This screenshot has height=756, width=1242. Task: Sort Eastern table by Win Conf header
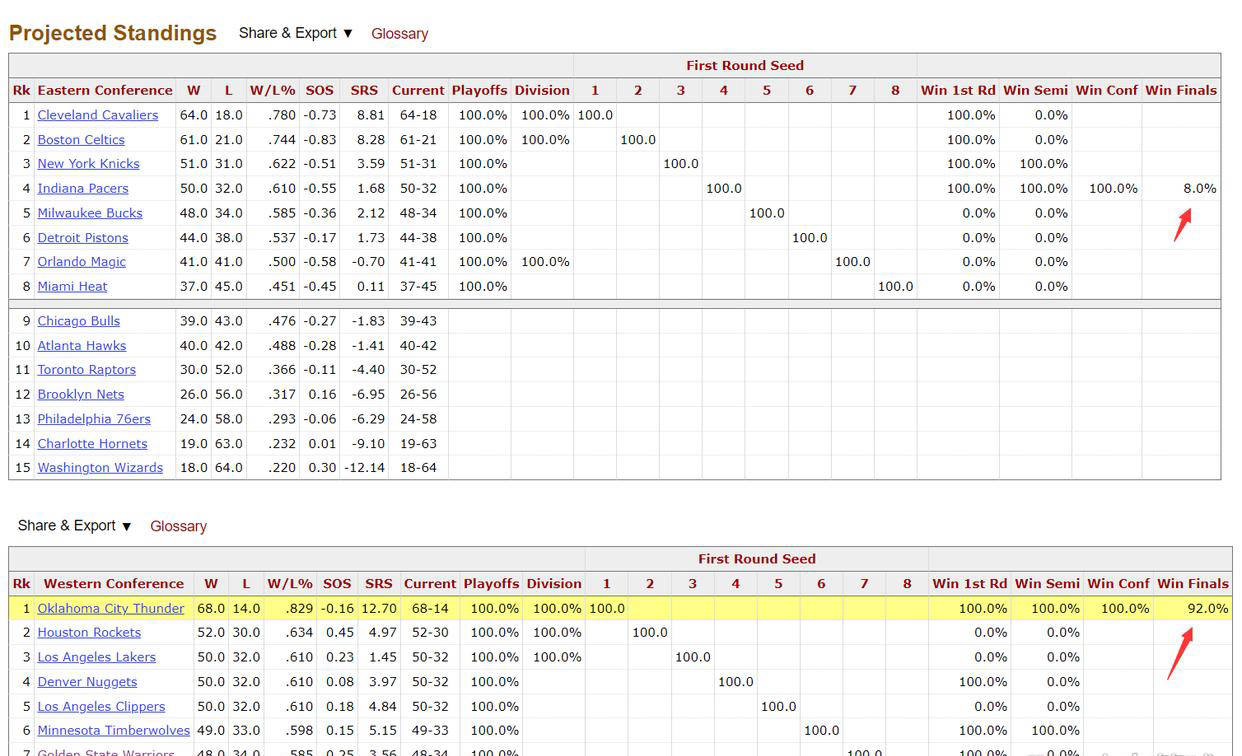coord(1107,90)
